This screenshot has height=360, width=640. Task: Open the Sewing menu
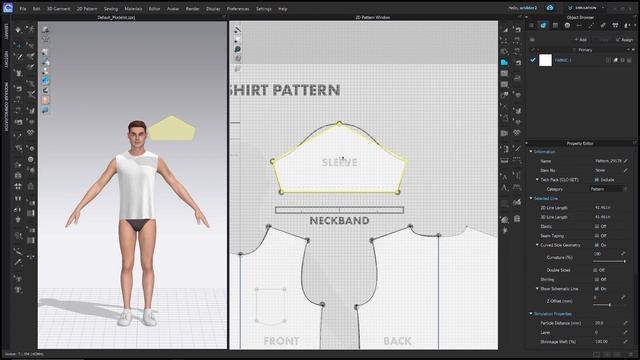(x=111, y=9)
